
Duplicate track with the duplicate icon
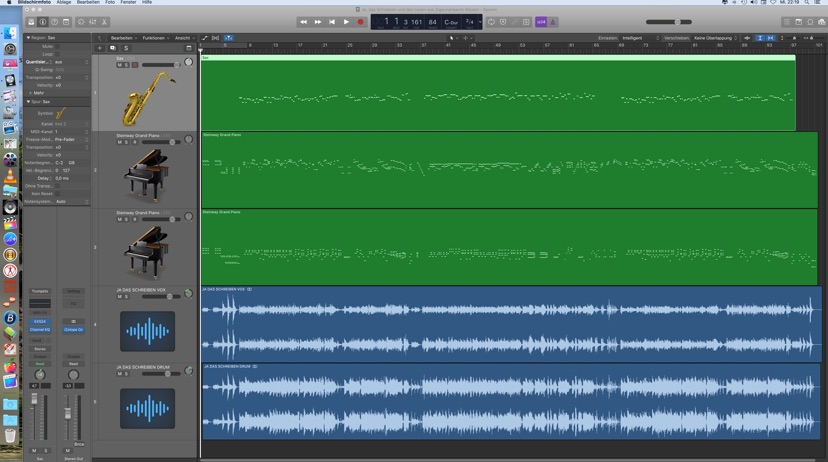click(x=112, y=48)
